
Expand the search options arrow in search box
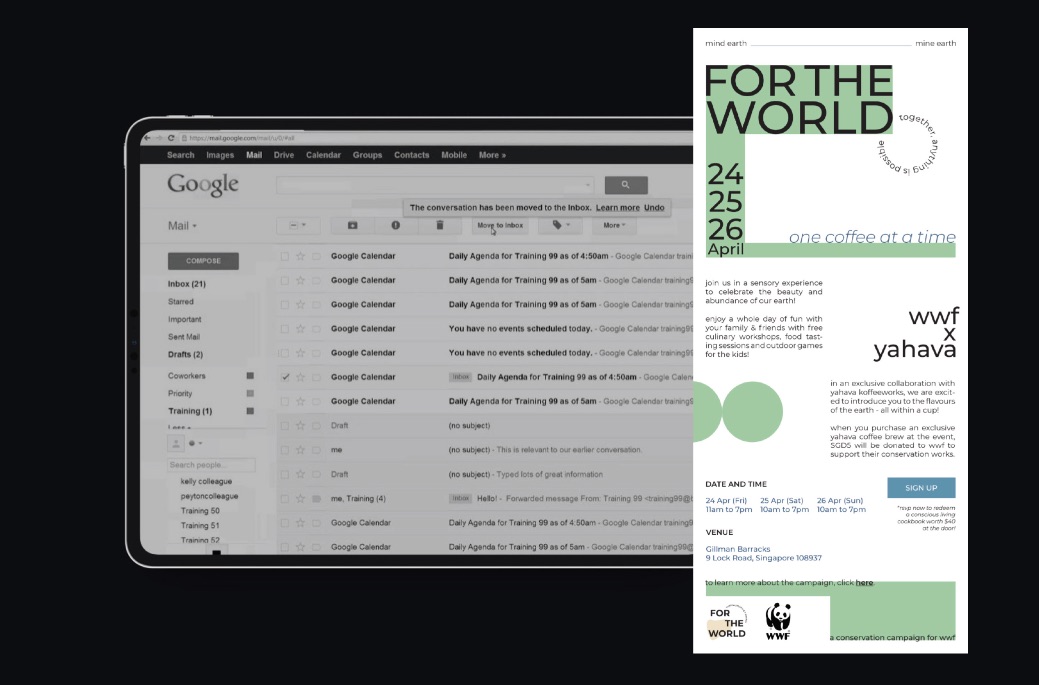click(588, 185)
